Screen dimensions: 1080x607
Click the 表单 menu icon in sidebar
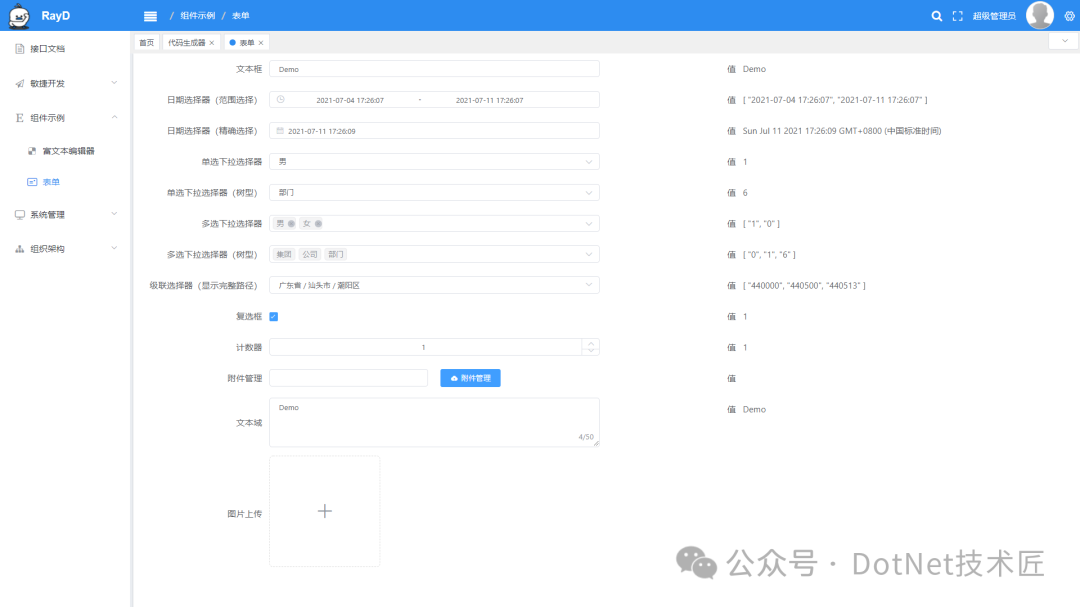pos(32,182)
